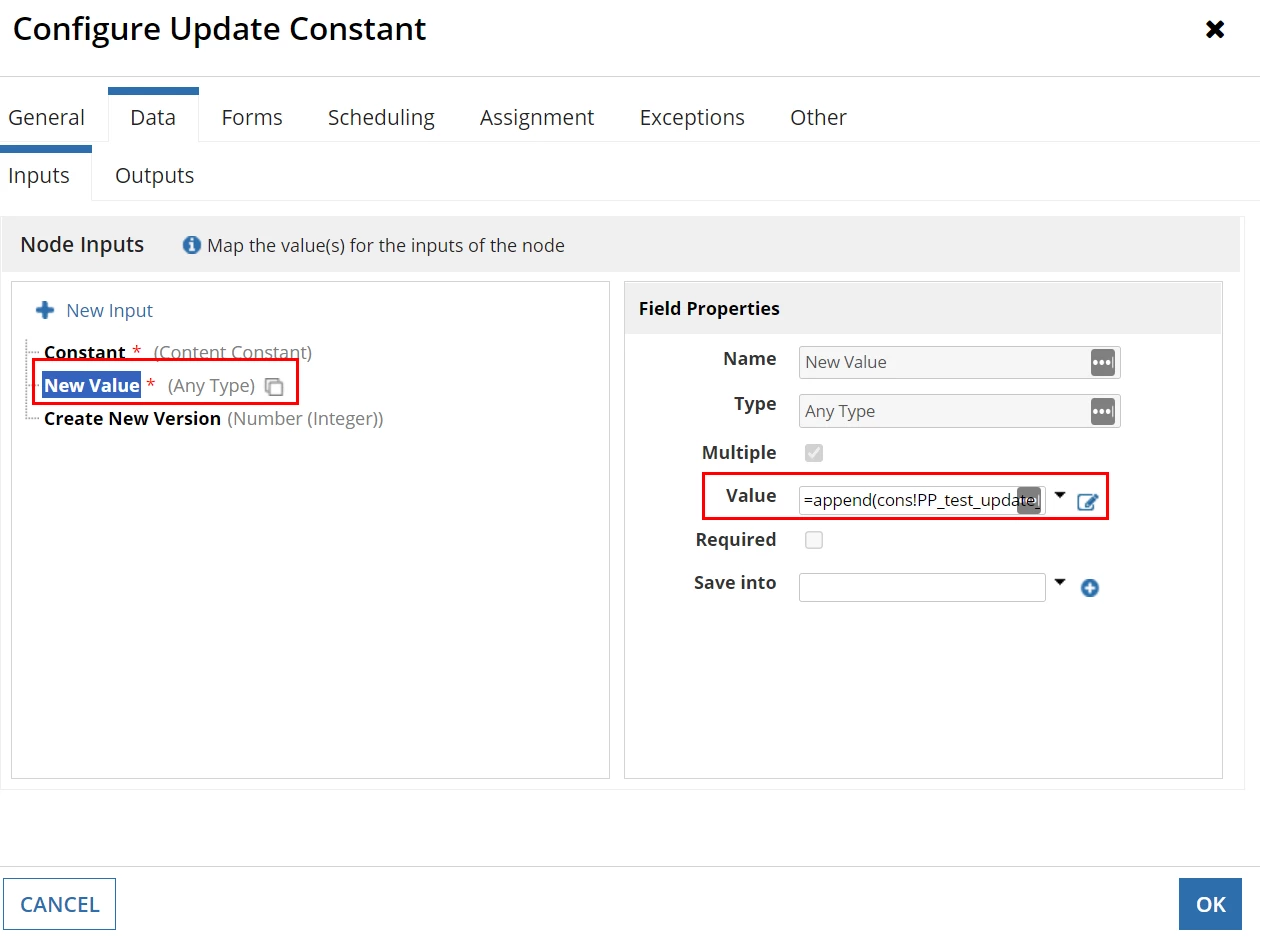The image size is (1261, 938).
Task: Click the ellipsis button in the Type field
Action: [1103, 411]
